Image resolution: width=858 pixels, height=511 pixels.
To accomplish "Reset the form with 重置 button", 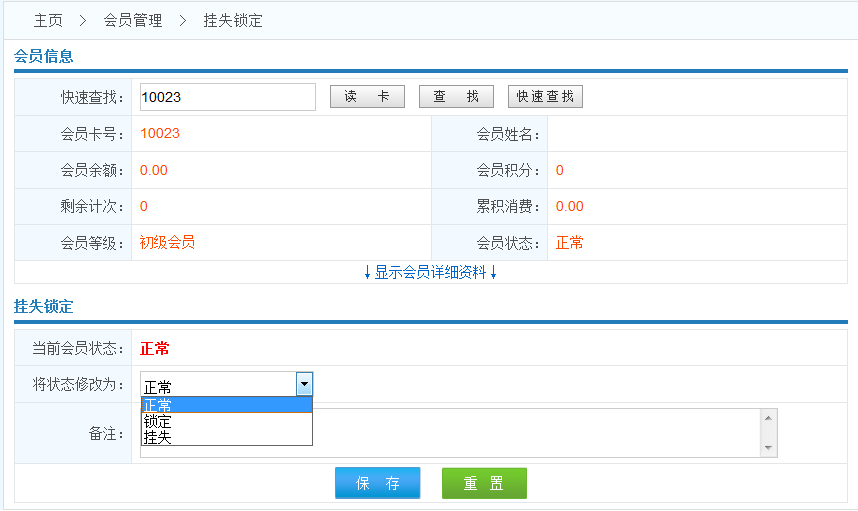I will pyautogui.click(x=484, y=483).
